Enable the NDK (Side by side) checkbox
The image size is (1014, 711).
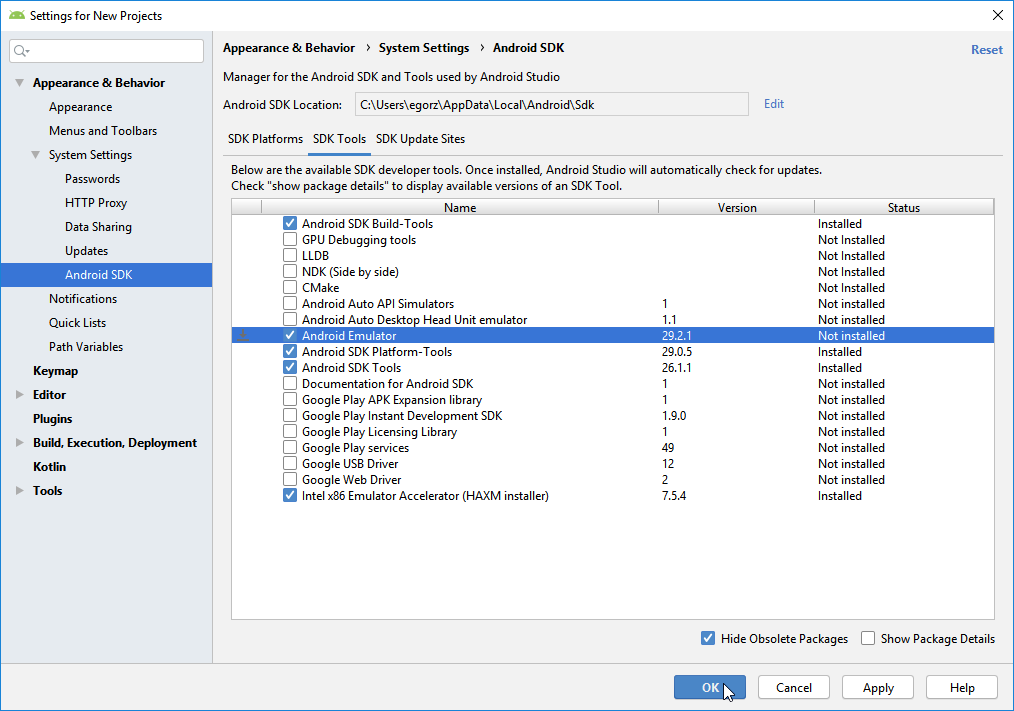pyautogui.click(x=290, y=272)
